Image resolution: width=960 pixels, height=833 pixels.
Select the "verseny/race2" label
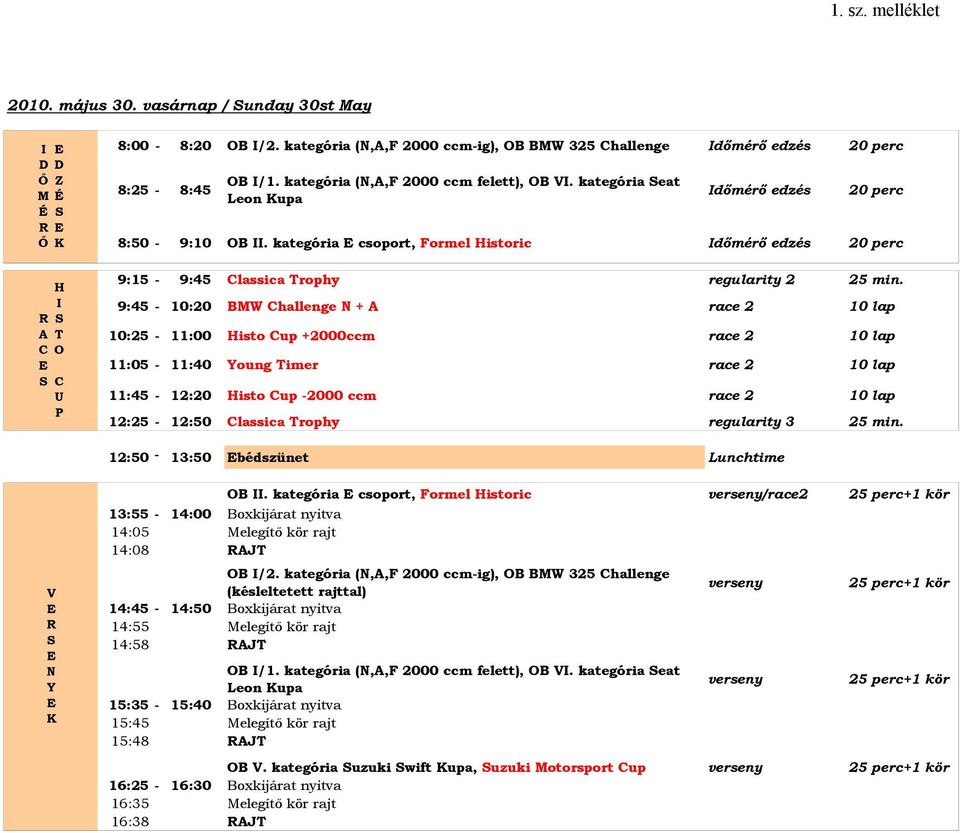coord(758,495)
